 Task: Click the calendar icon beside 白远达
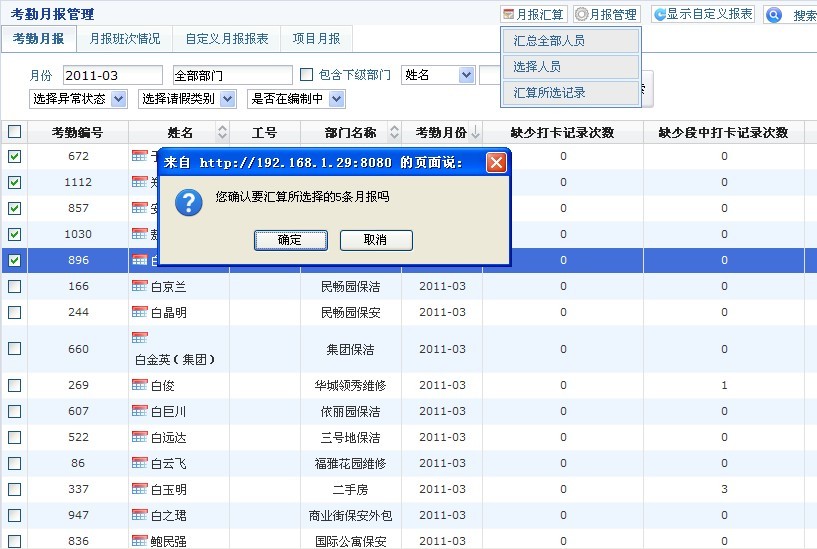pos(140,437)
